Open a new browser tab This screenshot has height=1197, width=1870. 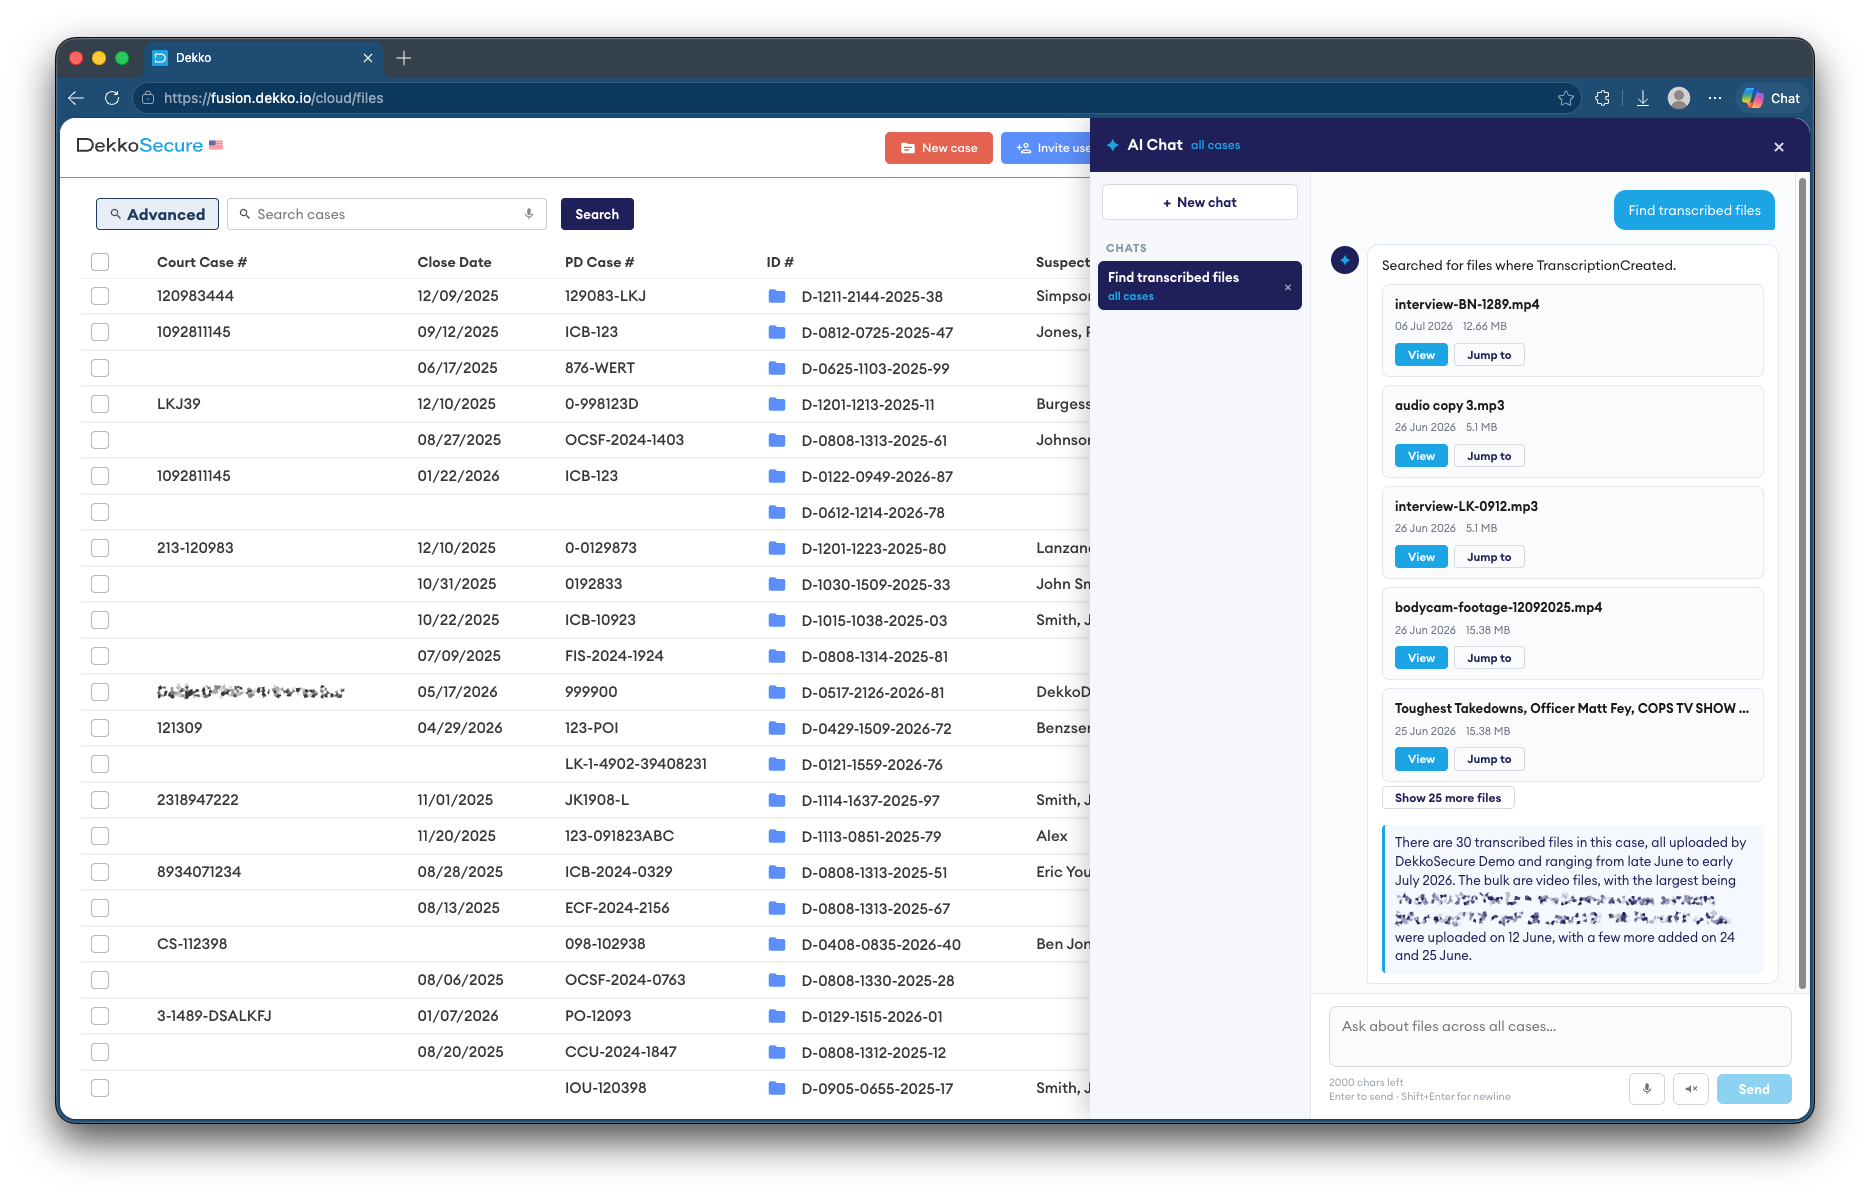point(404,58)
